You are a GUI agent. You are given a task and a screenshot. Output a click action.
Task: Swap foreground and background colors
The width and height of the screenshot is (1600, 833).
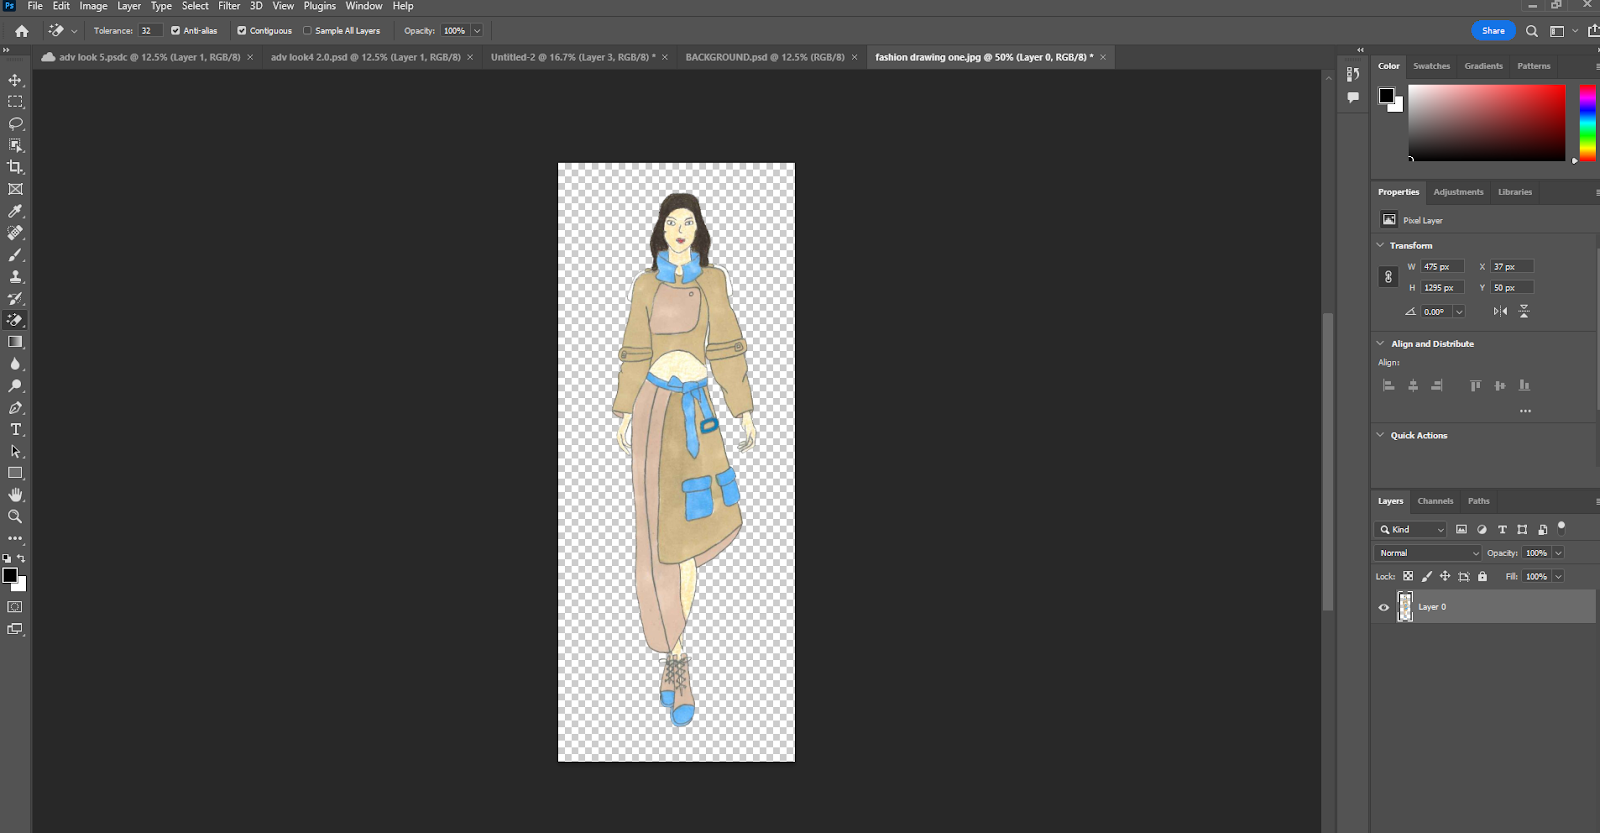[x=21, y=558]
